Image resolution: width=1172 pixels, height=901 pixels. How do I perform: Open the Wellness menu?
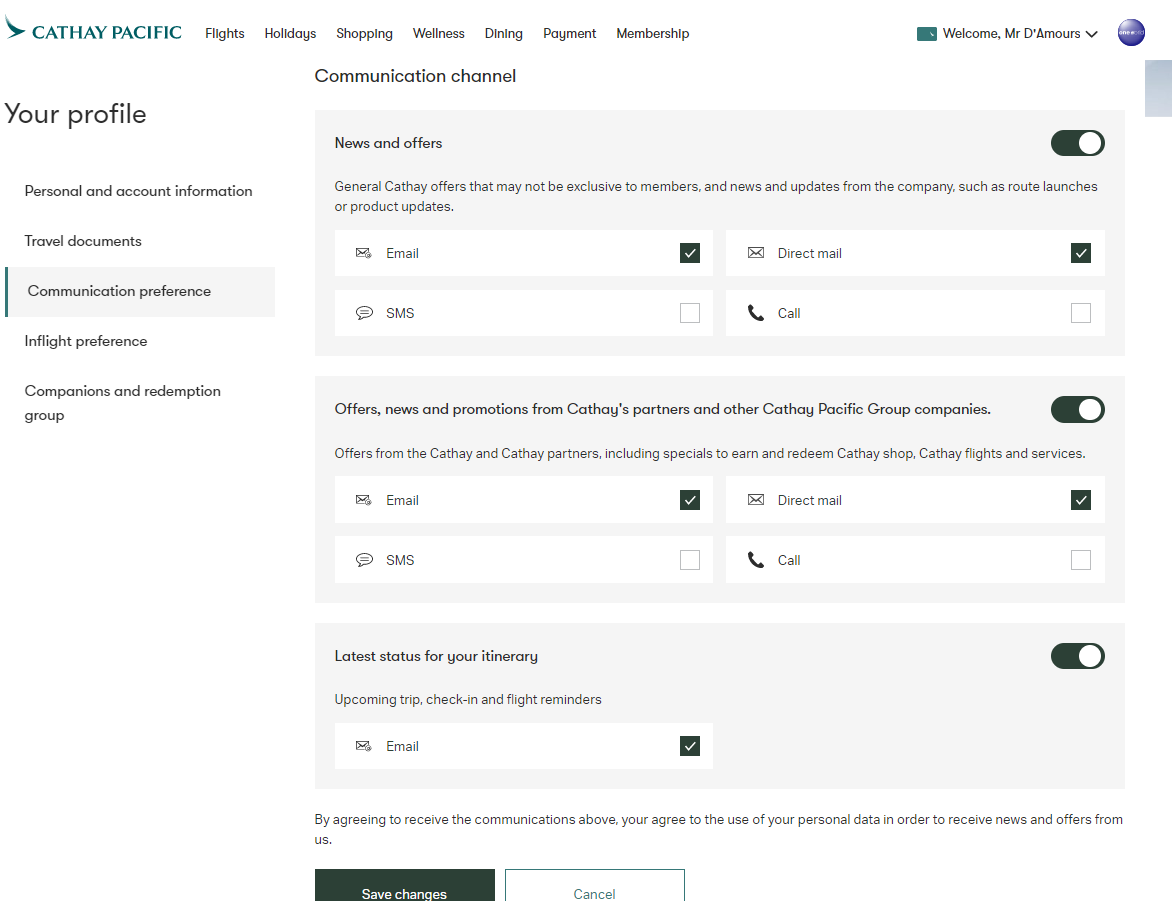439,34
